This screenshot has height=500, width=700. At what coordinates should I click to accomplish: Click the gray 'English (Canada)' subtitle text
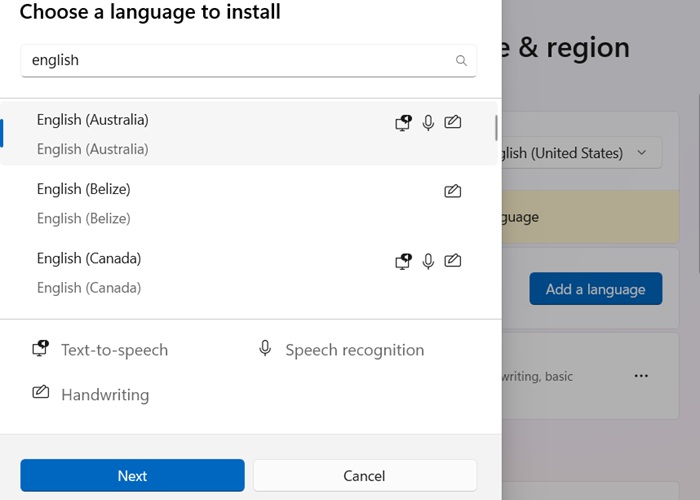89,288
